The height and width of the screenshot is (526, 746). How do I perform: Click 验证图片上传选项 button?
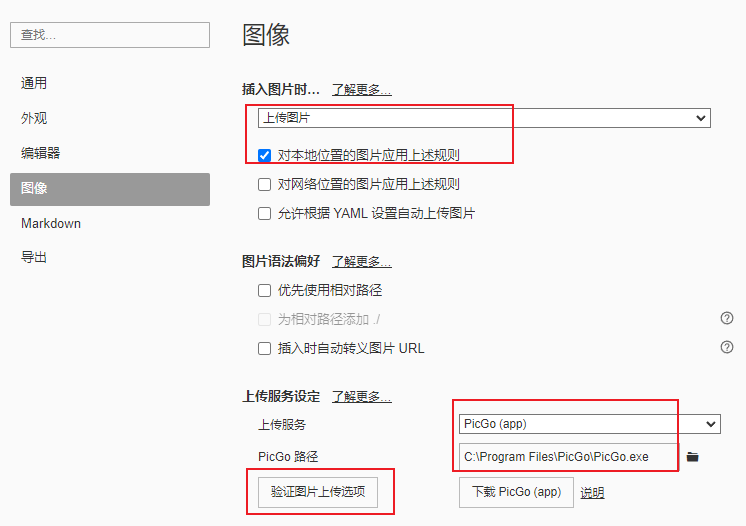[318, 492]
